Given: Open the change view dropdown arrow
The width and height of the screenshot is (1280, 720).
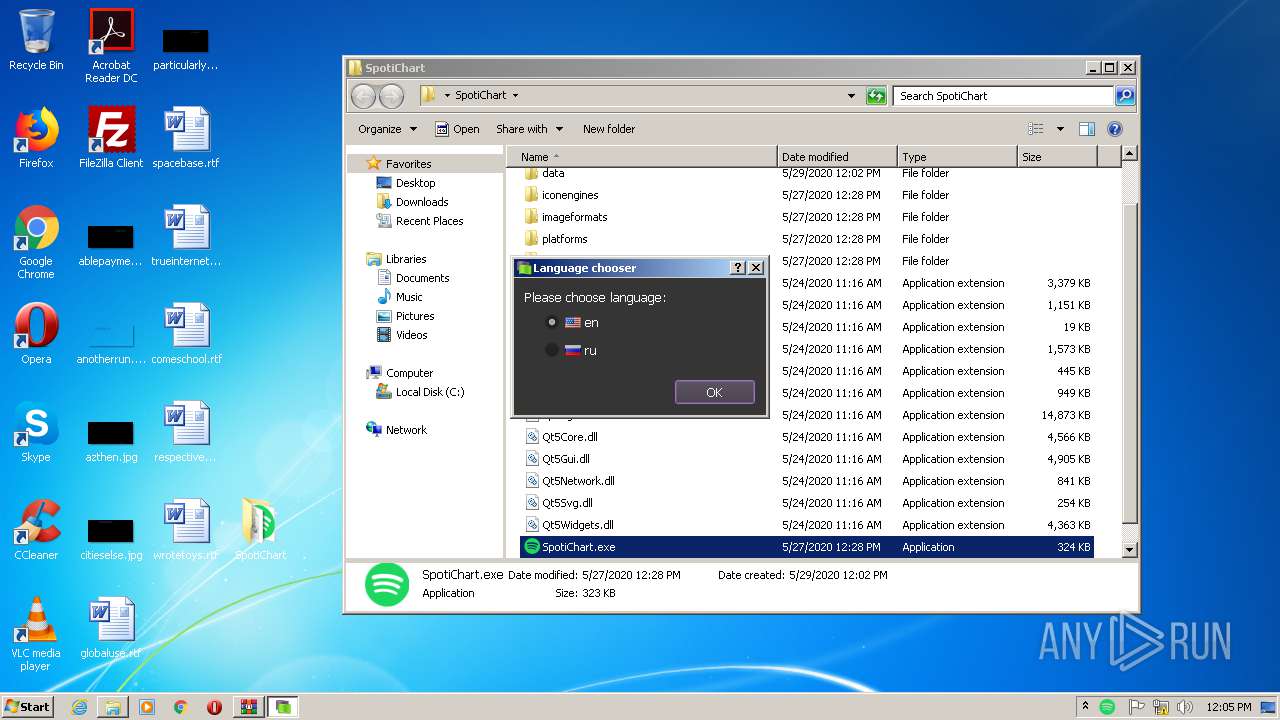Looking at the screenshot, I should (1060, 129).
